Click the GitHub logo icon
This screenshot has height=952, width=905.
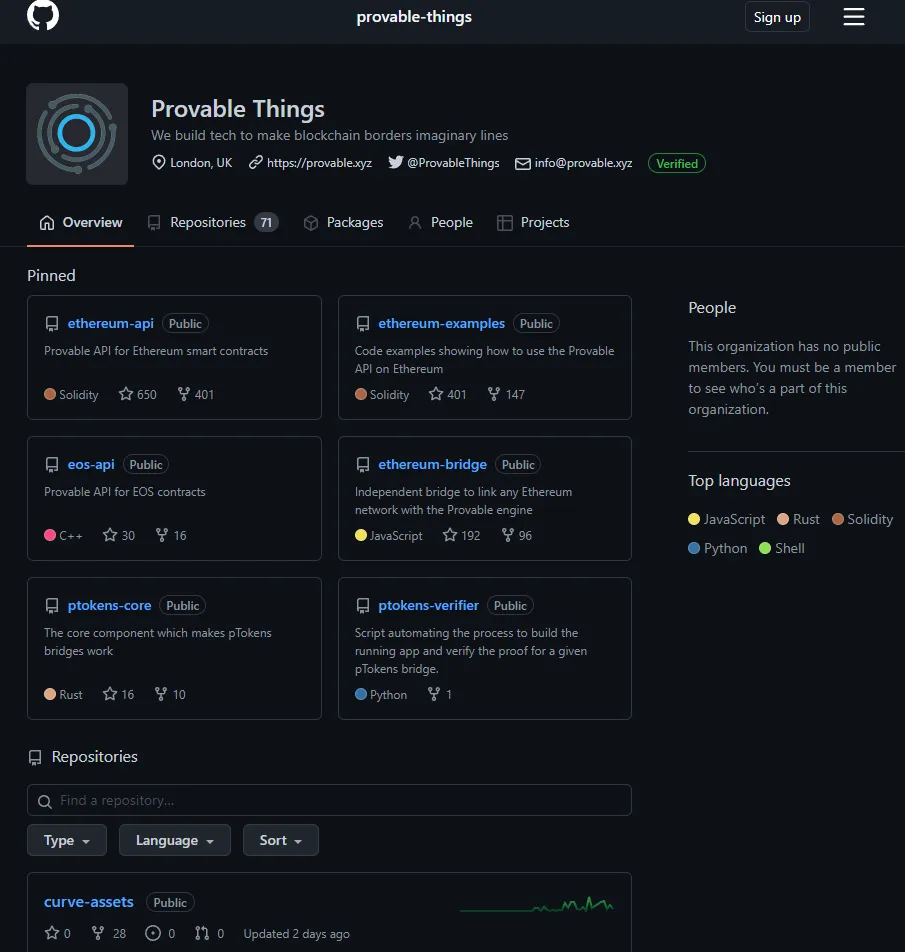(x=43, y=15)
